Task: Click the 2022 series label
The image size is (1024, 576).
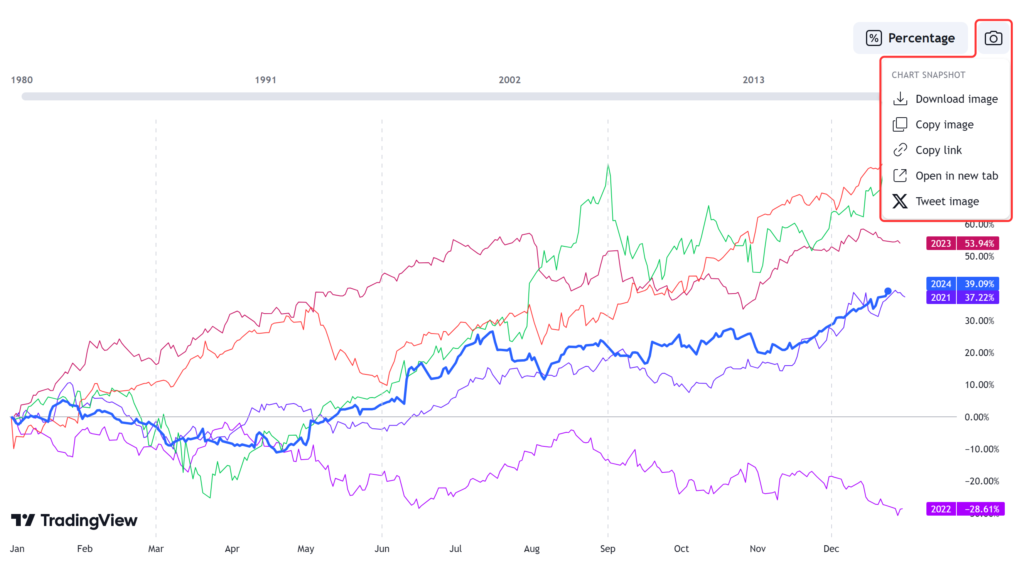Action: coord(941,509)
